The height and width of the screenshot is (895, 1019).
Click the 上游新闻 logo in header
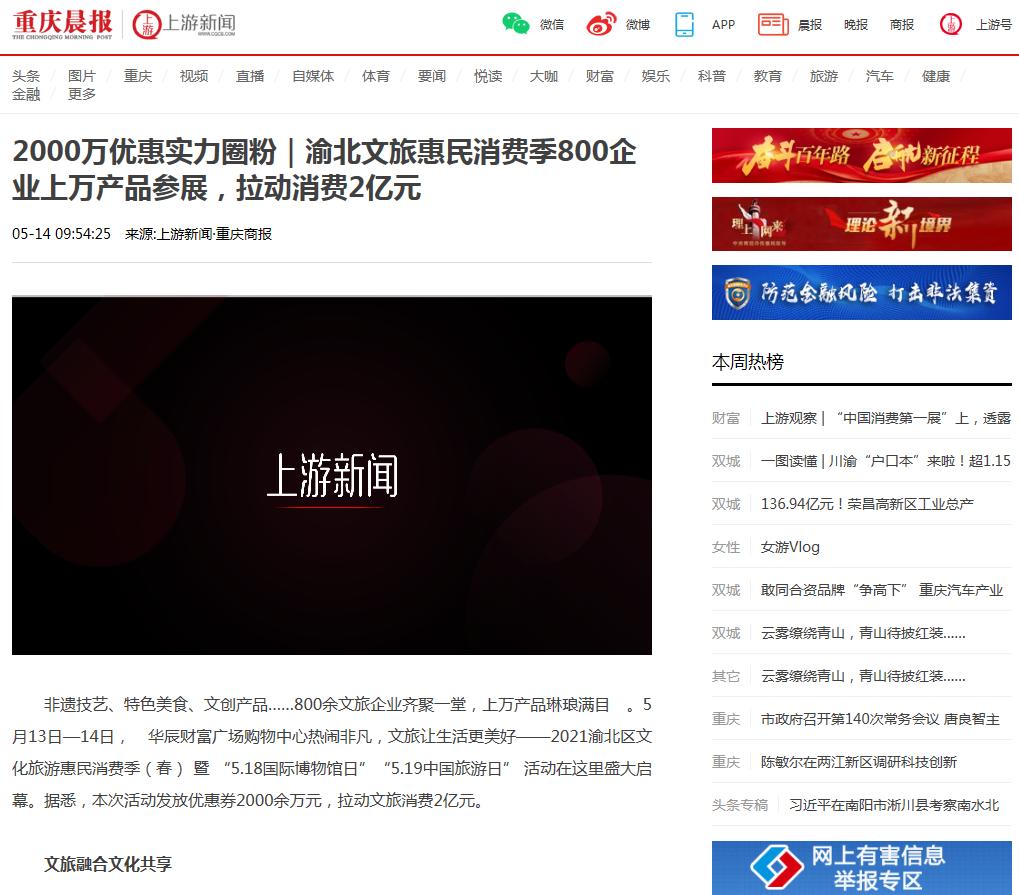click(x=184, y=25)
